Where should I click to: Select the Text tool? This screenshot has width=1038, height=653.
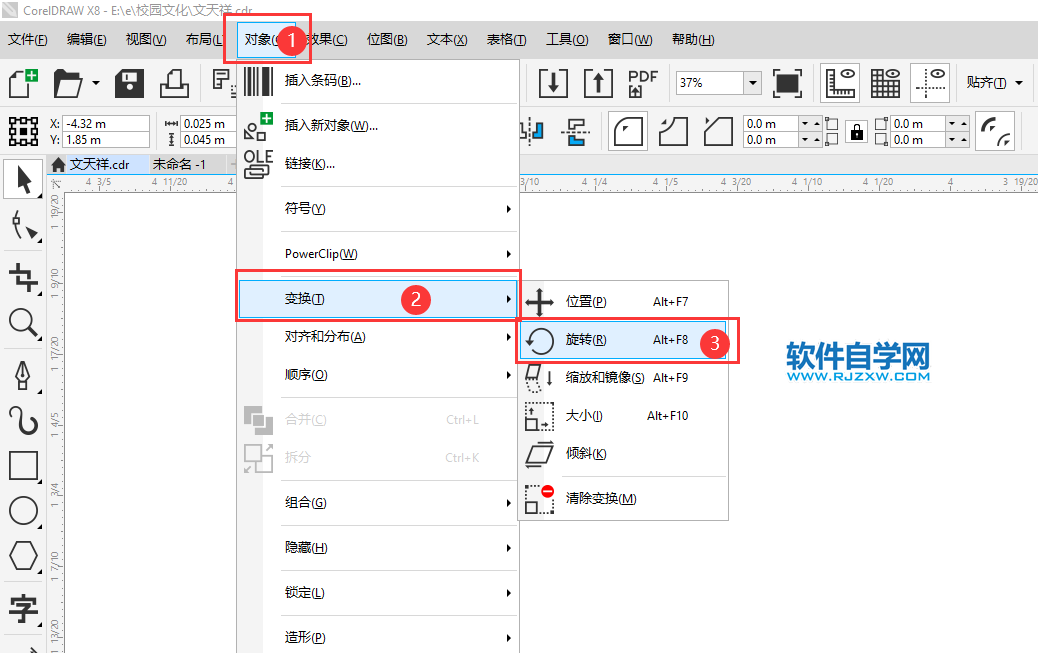tap(22, 602)
